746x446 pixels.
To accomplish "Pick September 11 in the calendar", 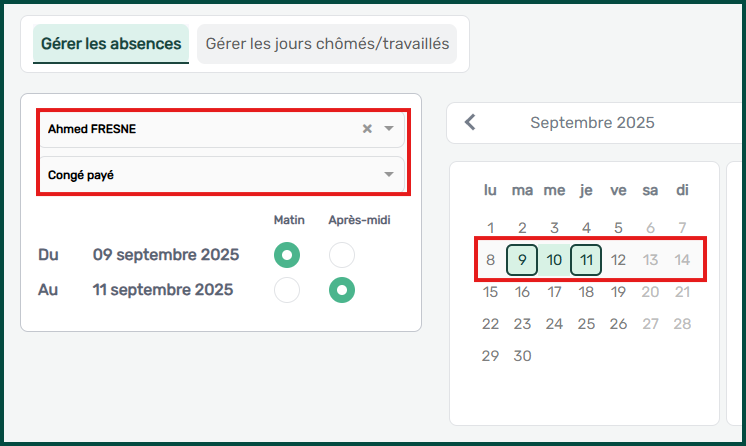I will point(586,260).
